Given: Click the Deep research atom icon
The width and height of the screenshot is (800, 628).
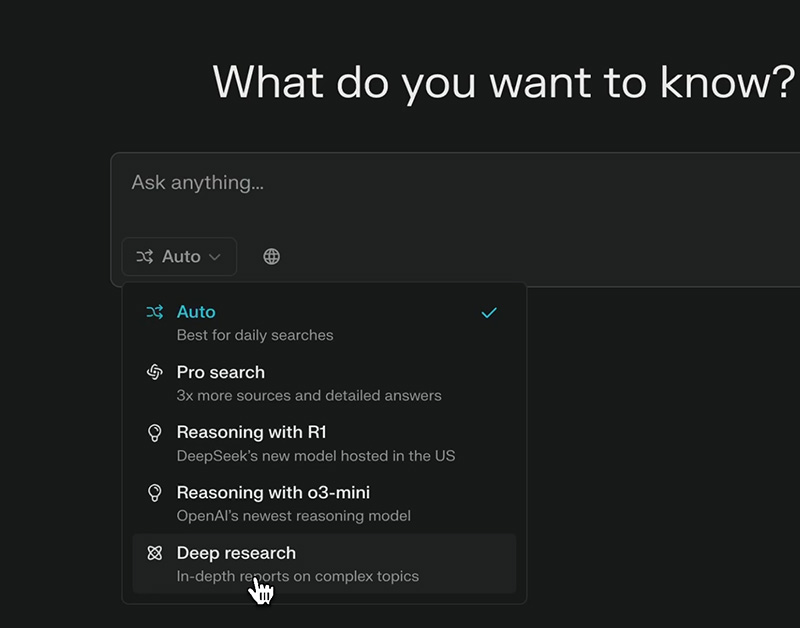Looking at the screenshot, I should pos(155,553).
